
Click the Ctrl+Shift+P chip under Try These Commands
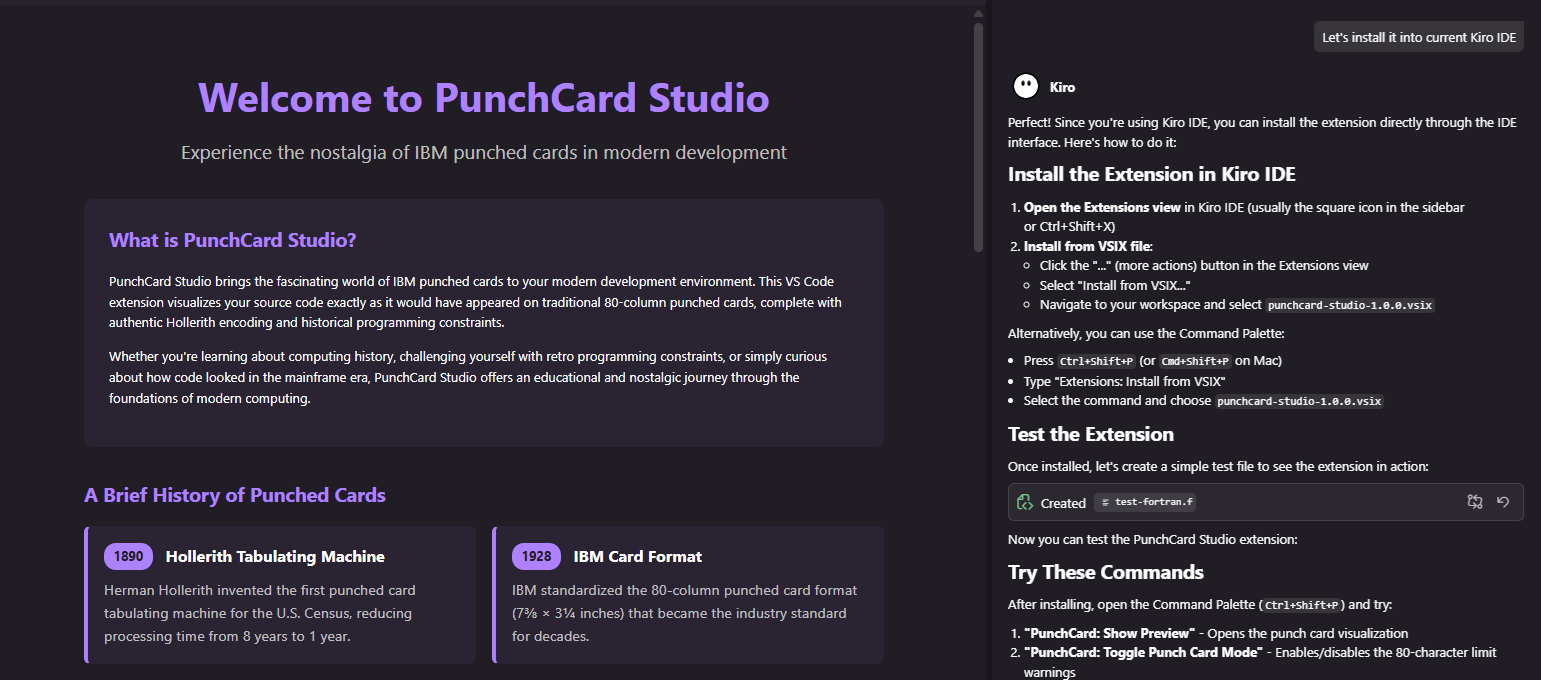click(1304, 605)
